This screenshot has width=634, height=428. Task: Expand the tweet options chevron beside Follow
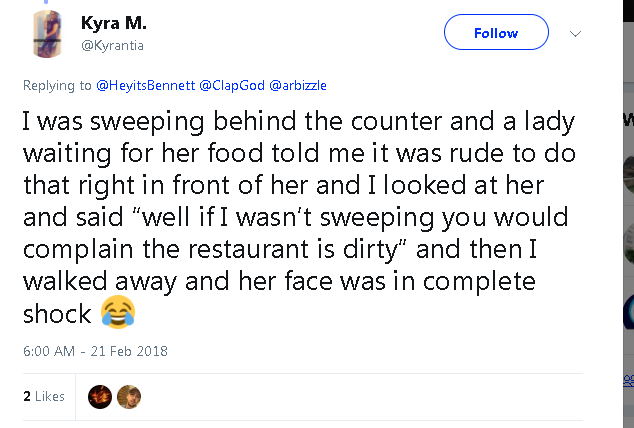coord(575,33)
